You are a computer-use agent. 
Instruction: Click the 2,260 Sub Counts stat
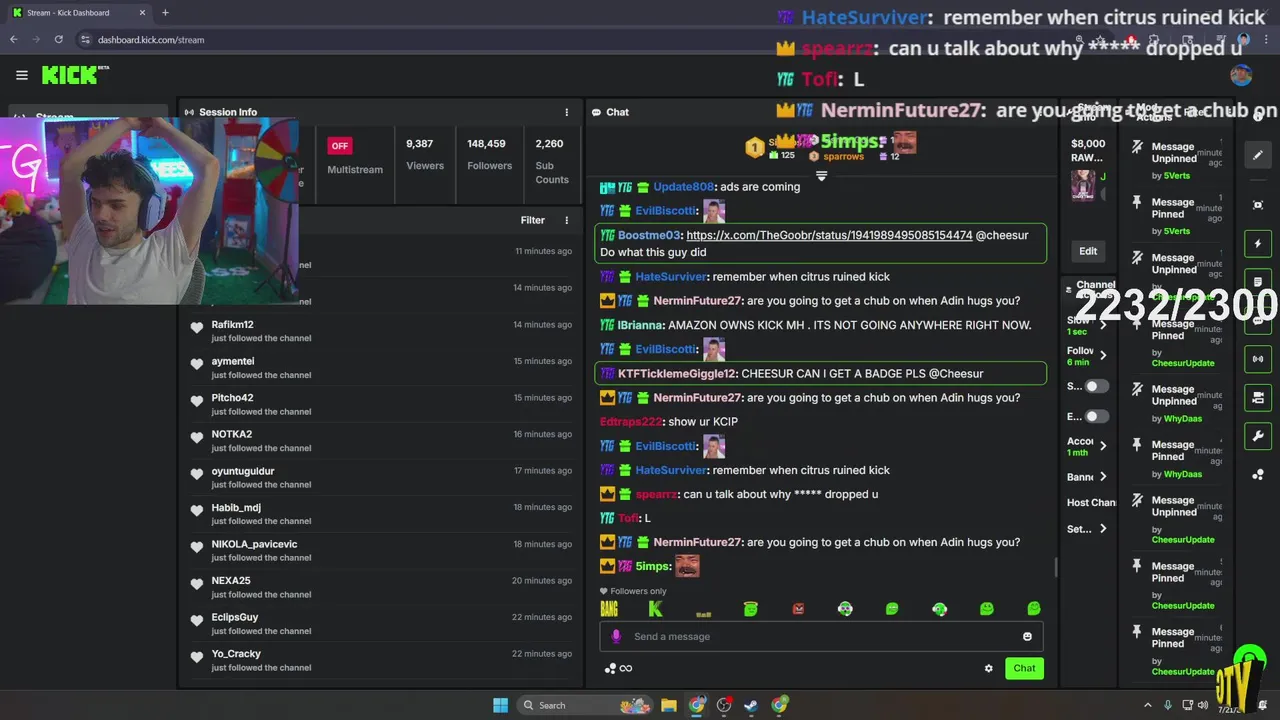coord(551,161)
